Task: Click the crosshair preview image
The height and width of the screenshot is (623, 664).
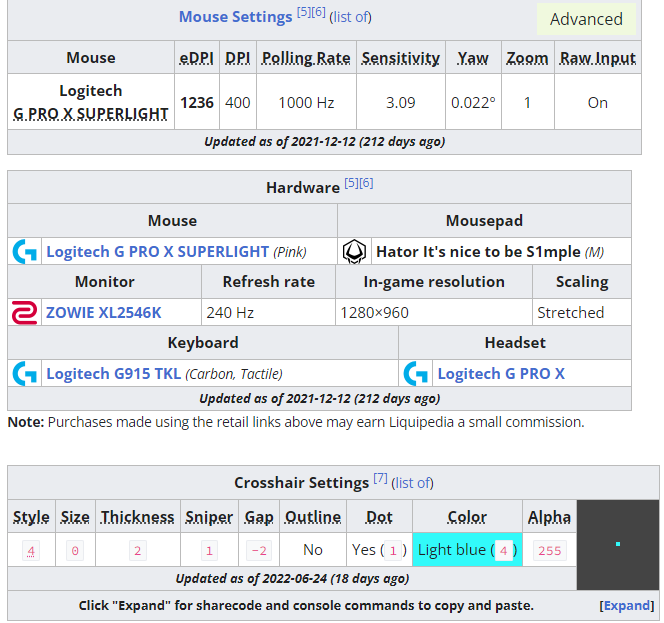Action: (618, 543)
